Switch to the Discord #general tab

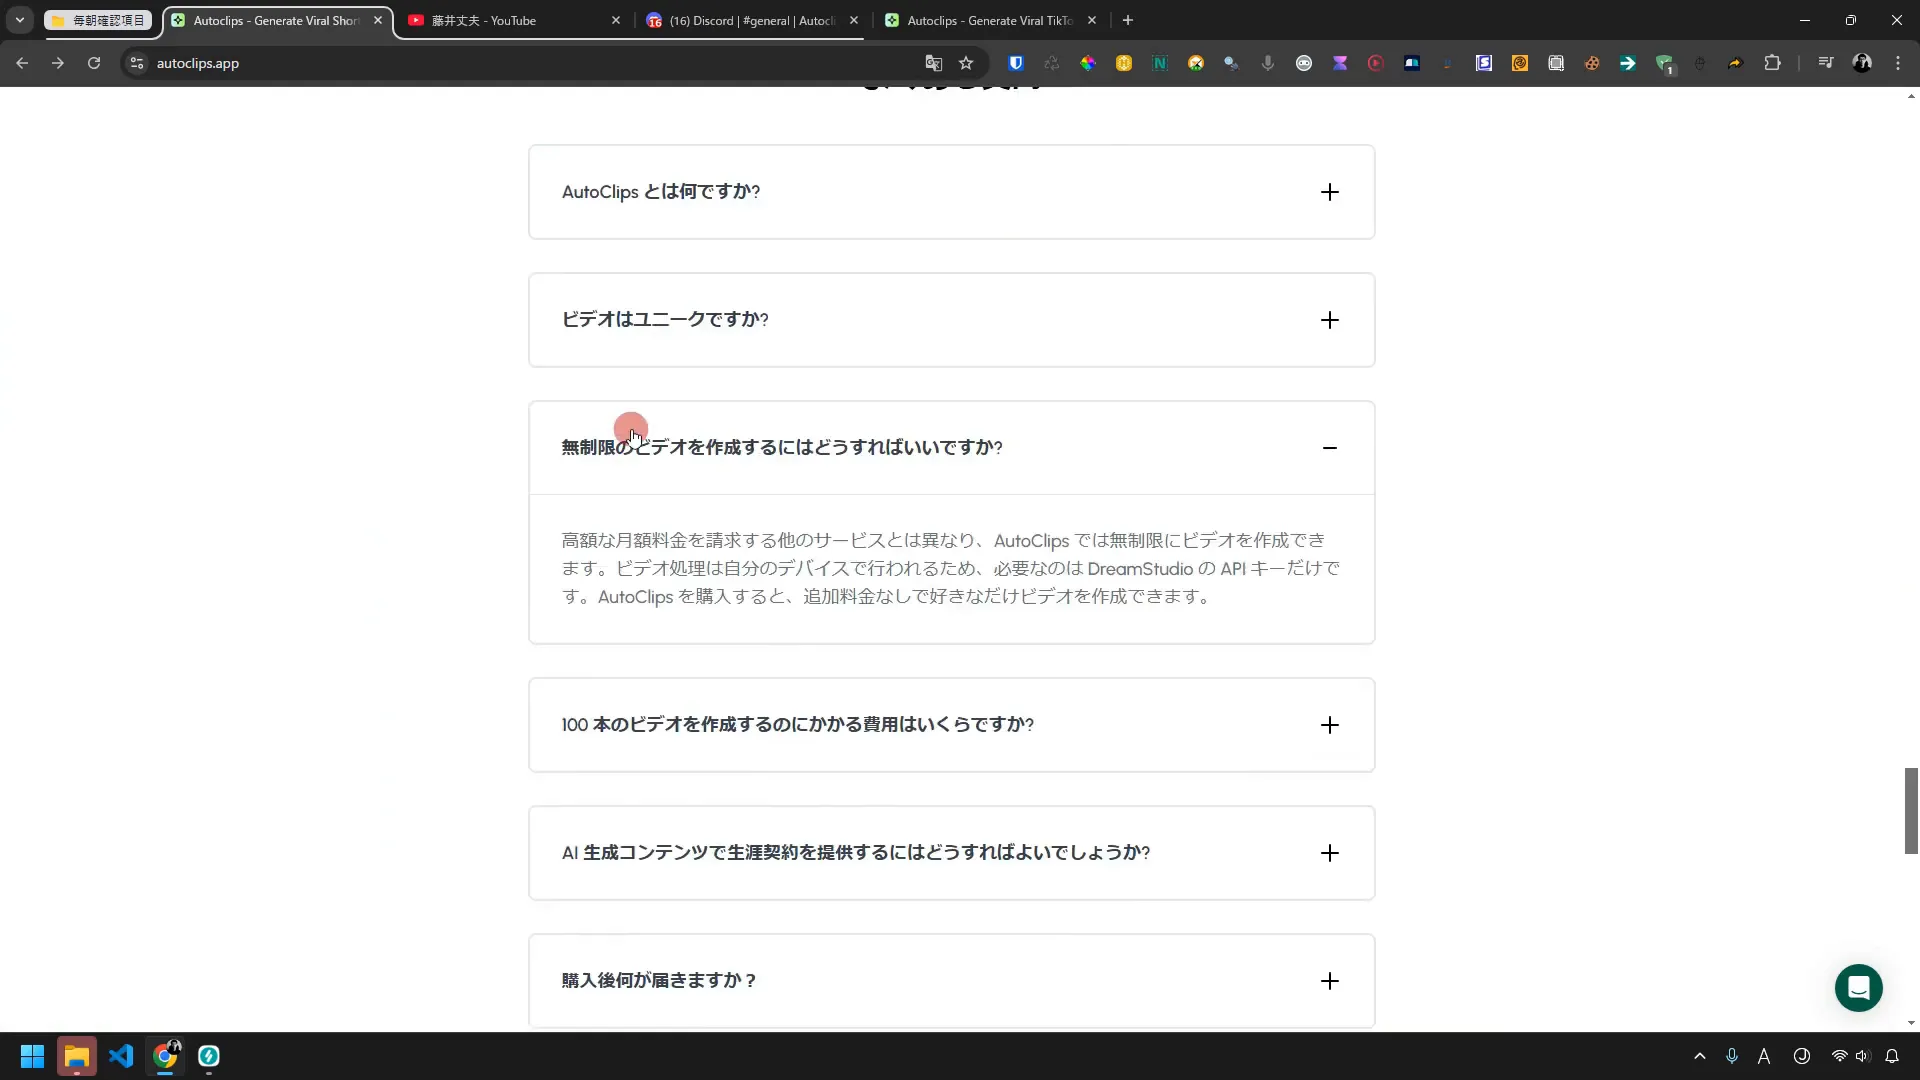pos(750,20)
